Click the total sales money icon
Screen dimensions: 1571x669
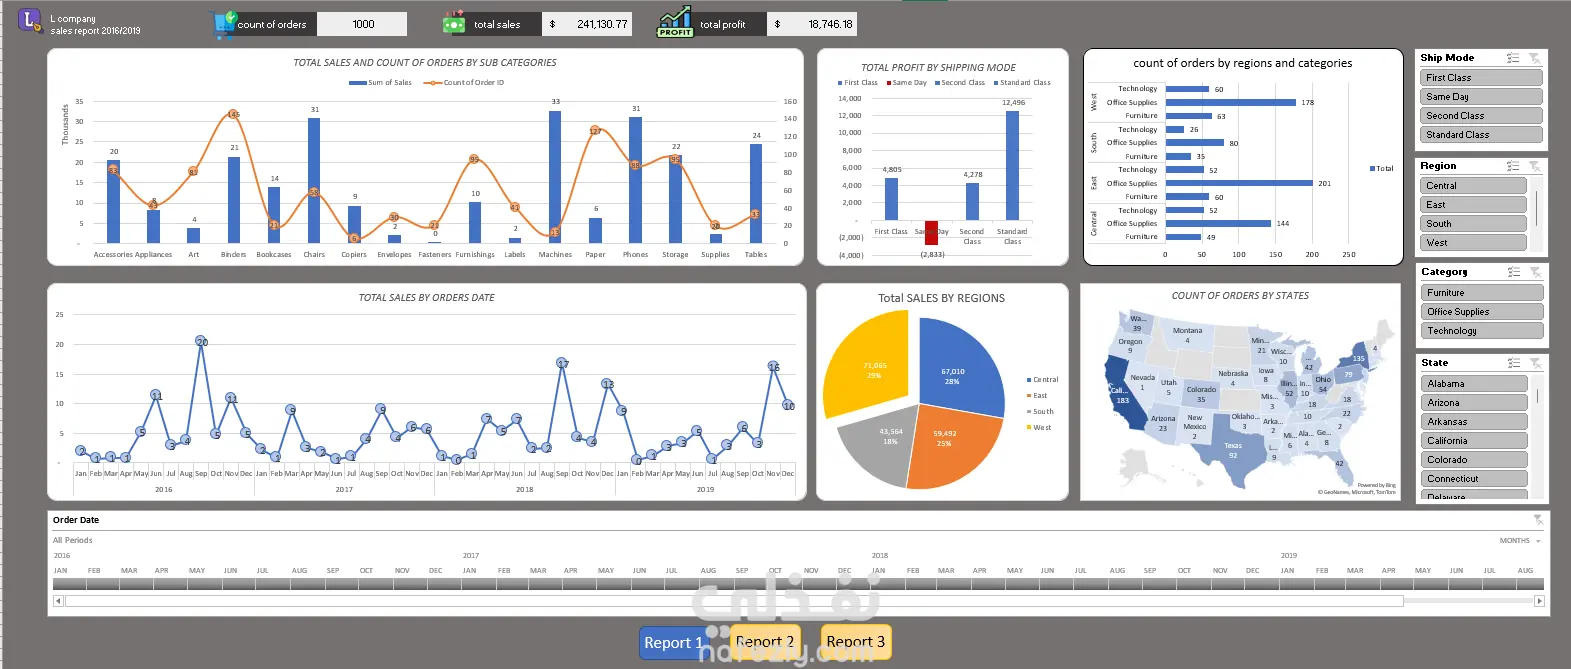[454, 23]
